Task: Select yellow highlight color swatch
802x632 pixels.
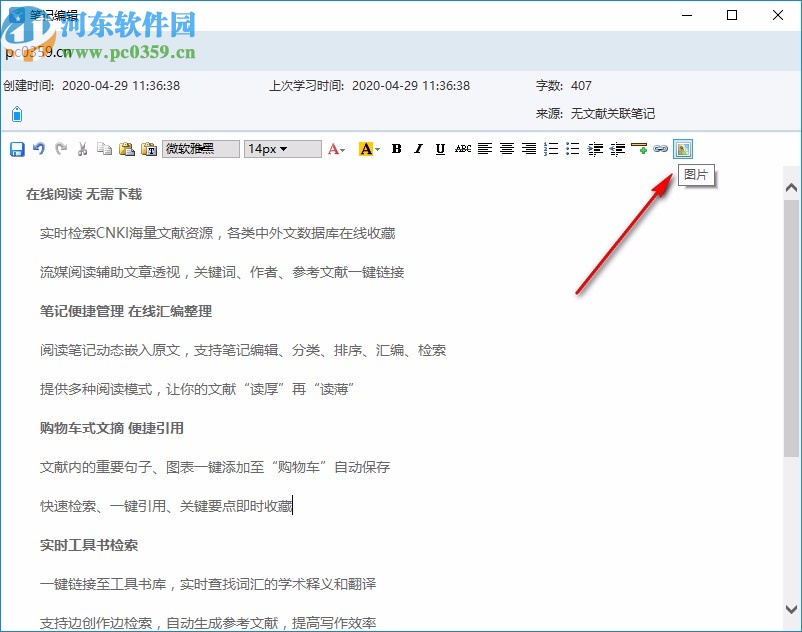Action: pyautogui.click(x=366, y=148)
